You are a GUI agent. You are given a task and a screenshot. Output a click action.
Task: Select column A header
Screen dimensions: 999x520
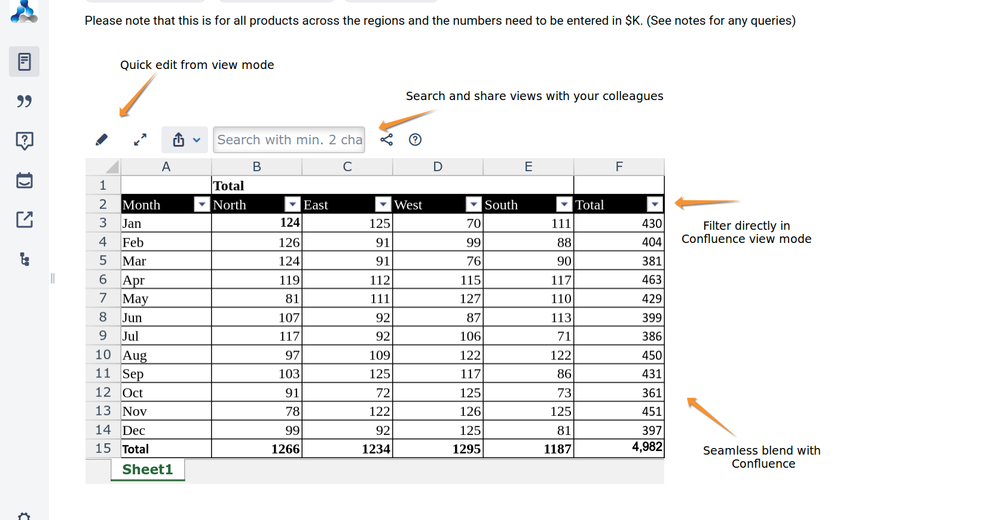[x=166, y=167]
